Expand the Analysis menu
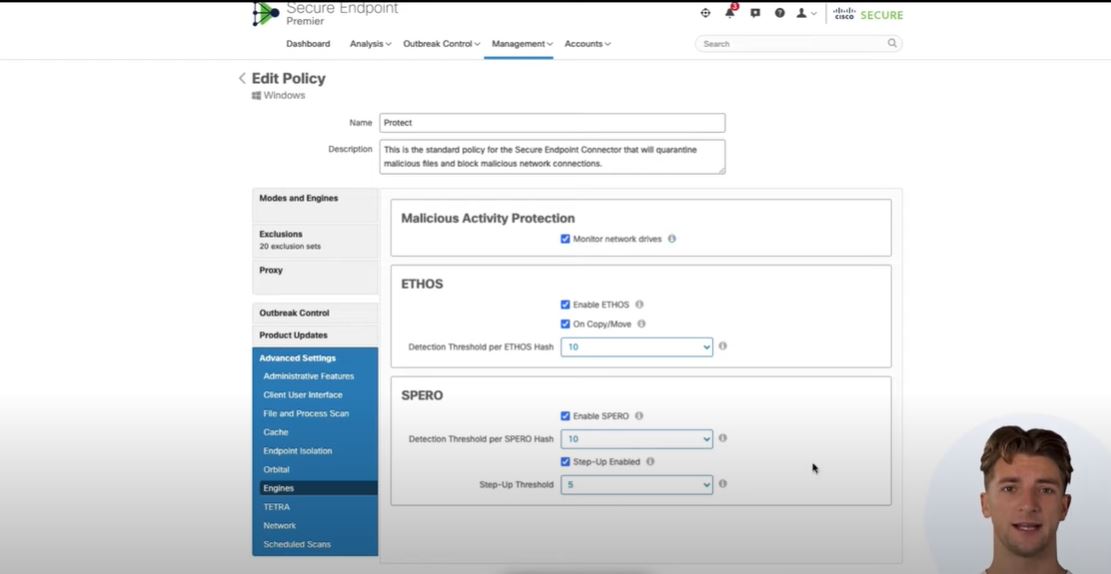1111x574 pixels. [371, 44]
